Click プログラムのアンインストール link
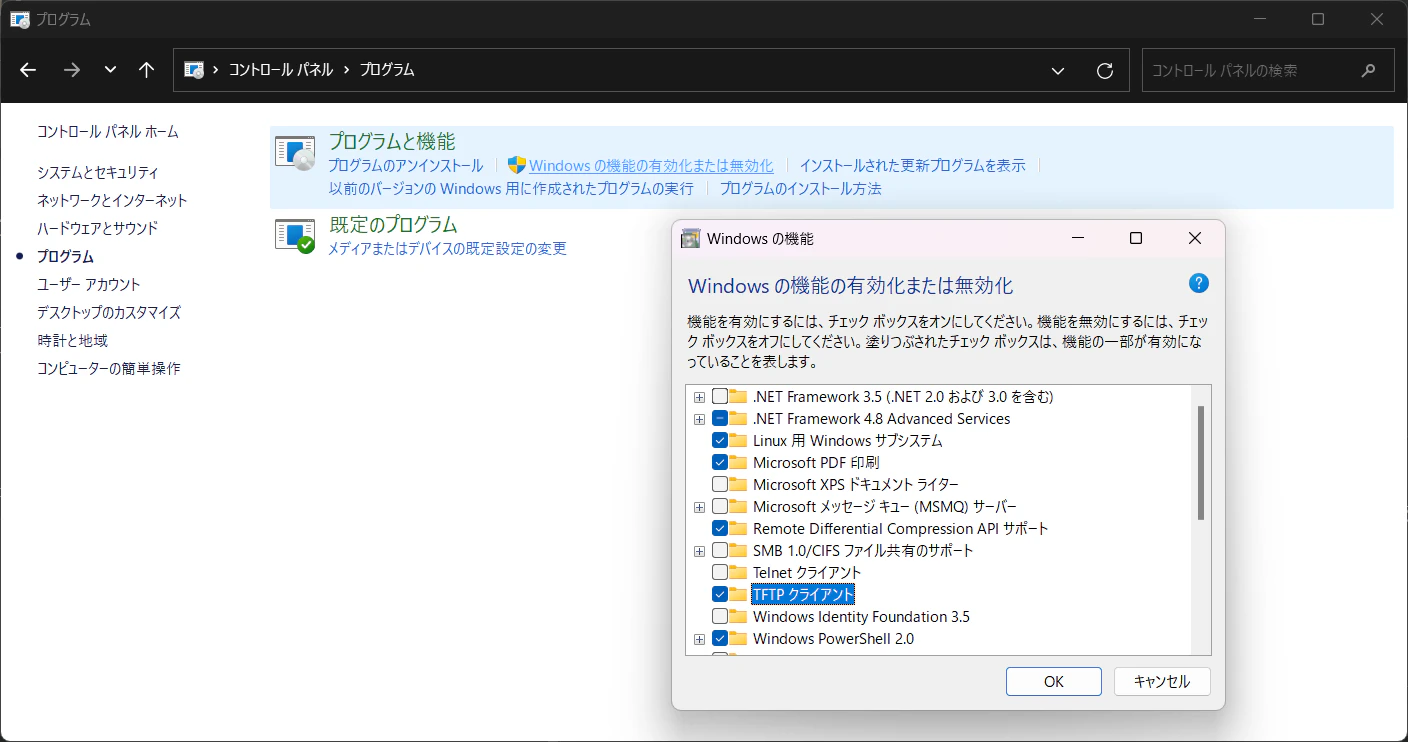Screen dimensions: 1408x742 [x=406, y=166]
